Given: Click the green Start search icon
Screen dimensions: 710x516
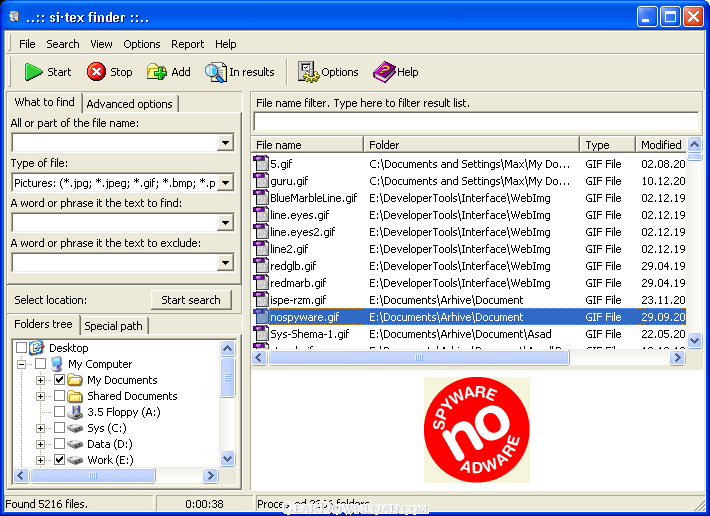Looking at the screenshot, I should pyautogui.click(x=33, y=72).
